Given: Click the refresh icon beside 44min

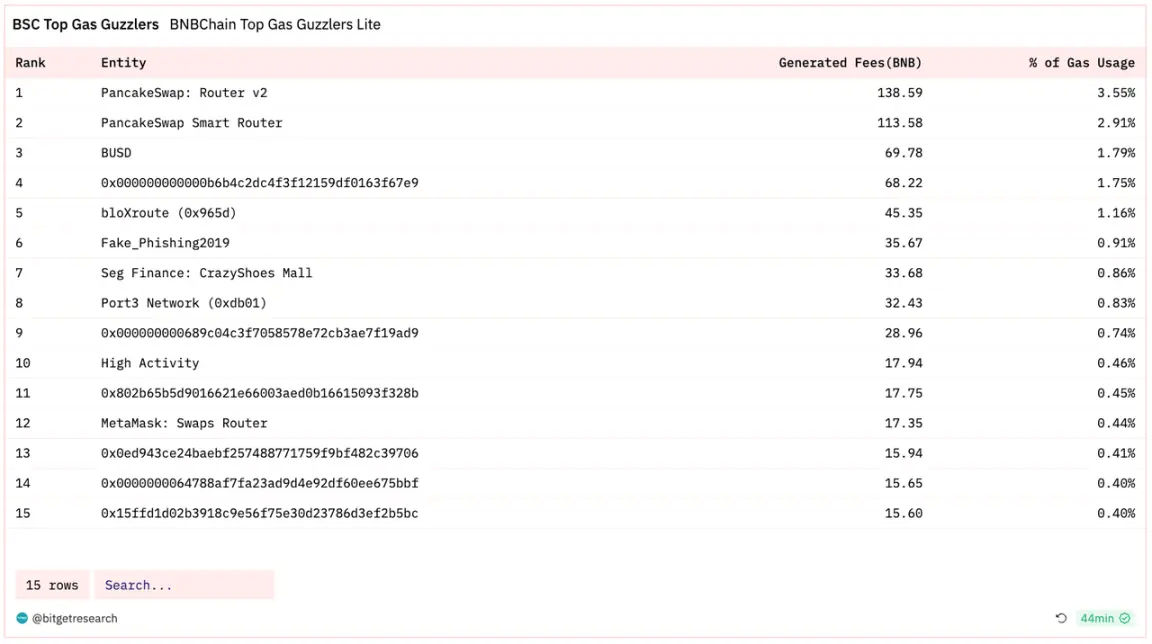Looking at the screenshot, I should click(x=1061, y=618).
